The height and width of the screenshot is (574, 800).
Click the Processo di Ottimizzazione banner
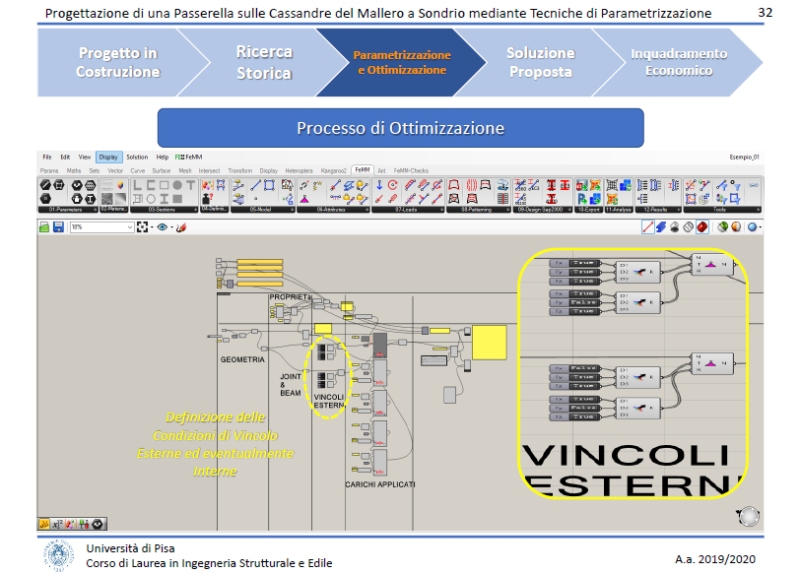(400, 129)
